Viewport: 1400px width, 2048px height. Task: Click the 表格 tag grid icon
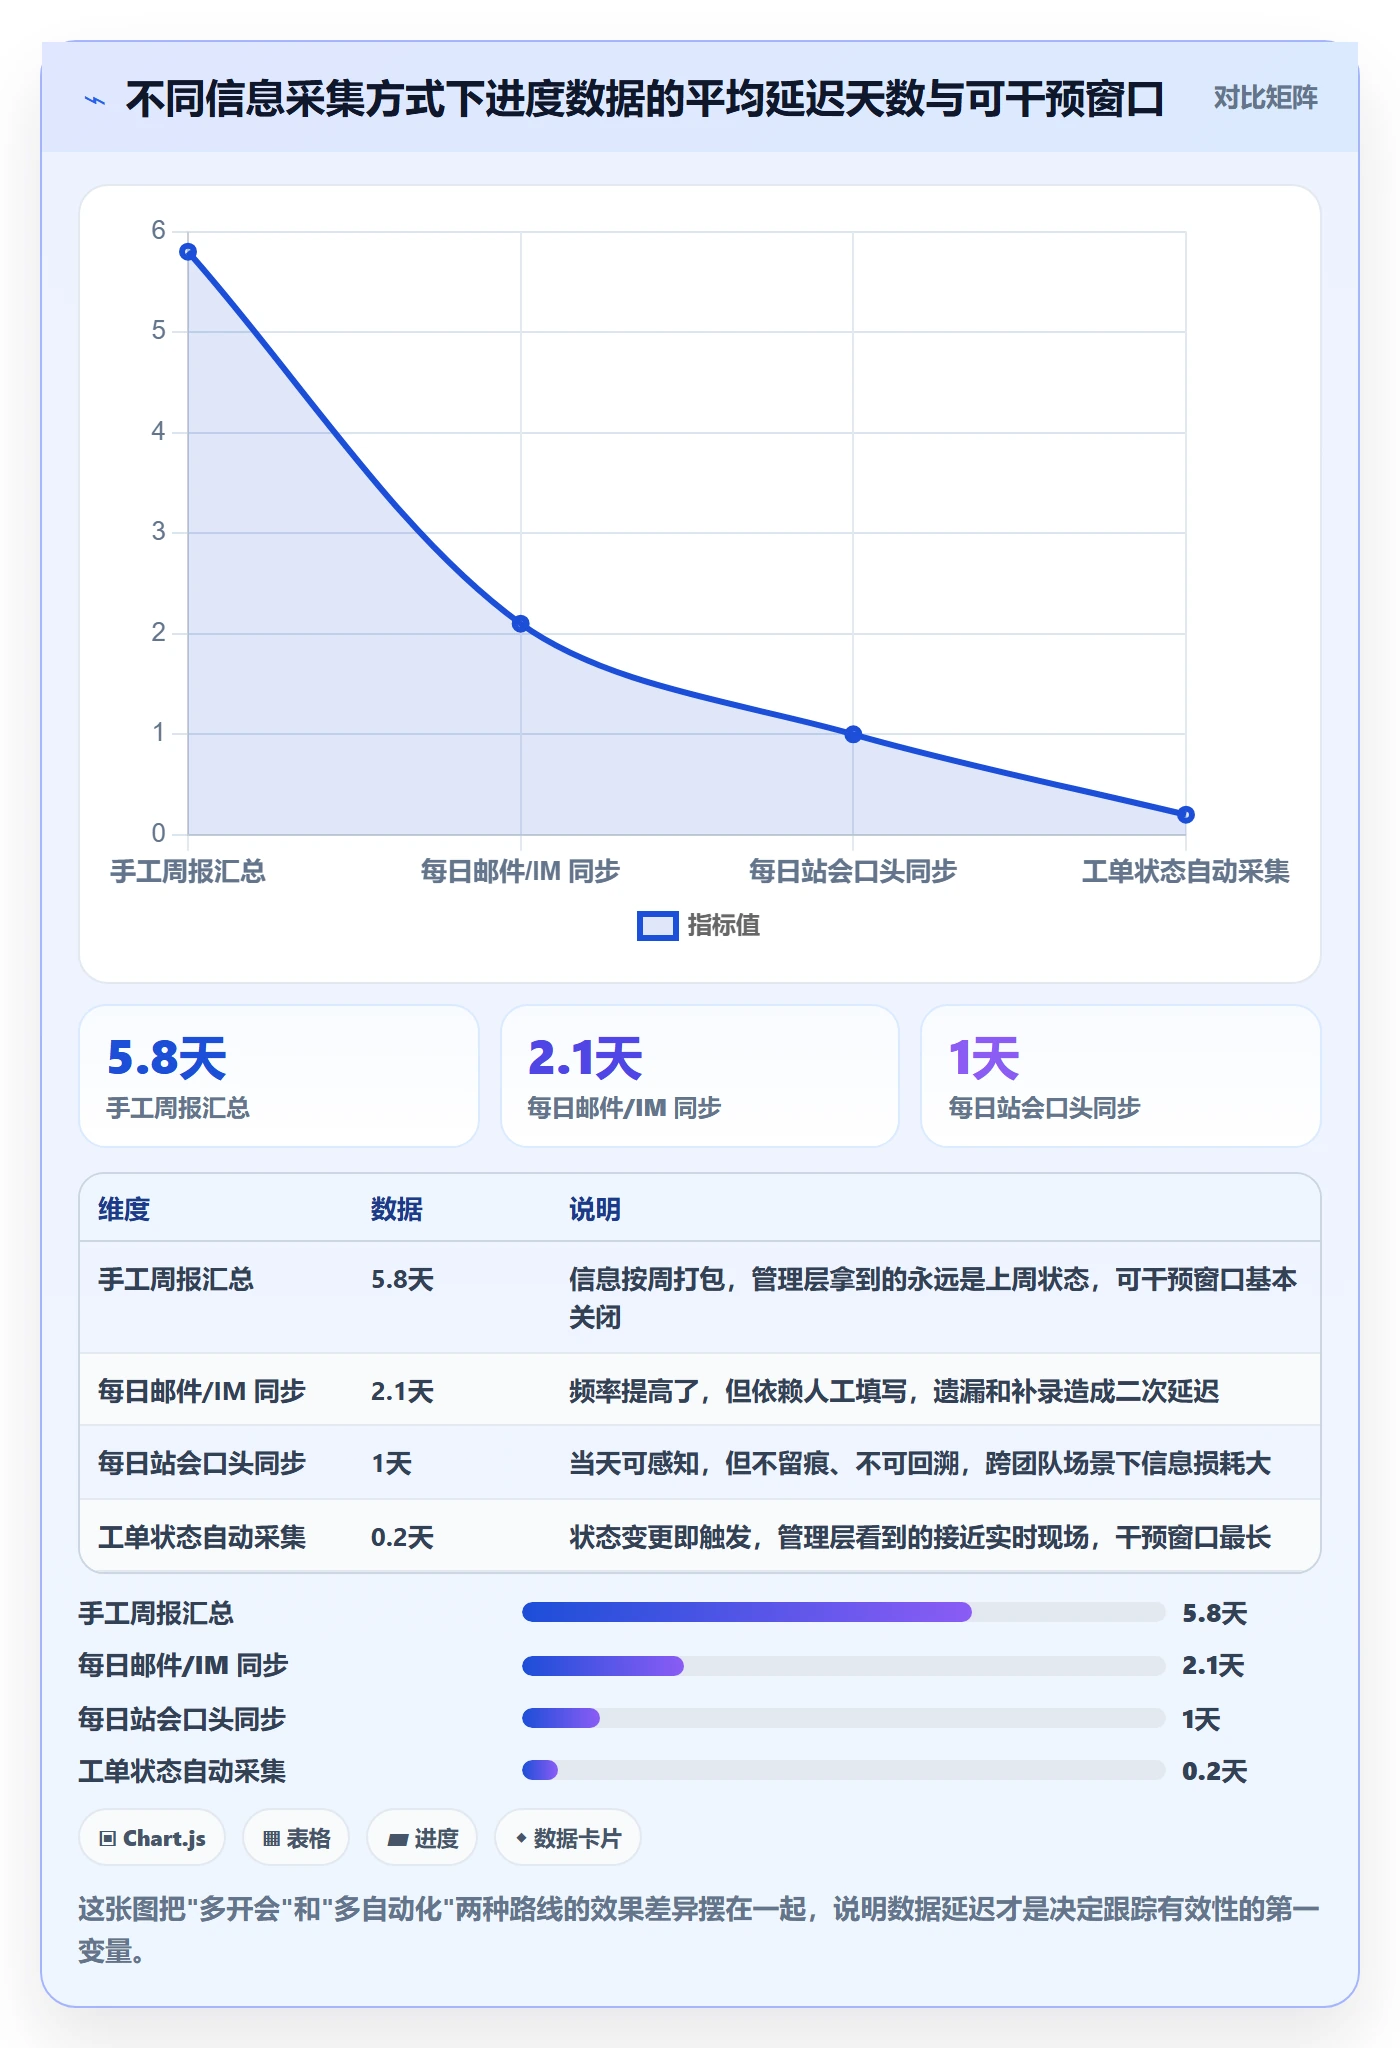[x=271, y=1838]
